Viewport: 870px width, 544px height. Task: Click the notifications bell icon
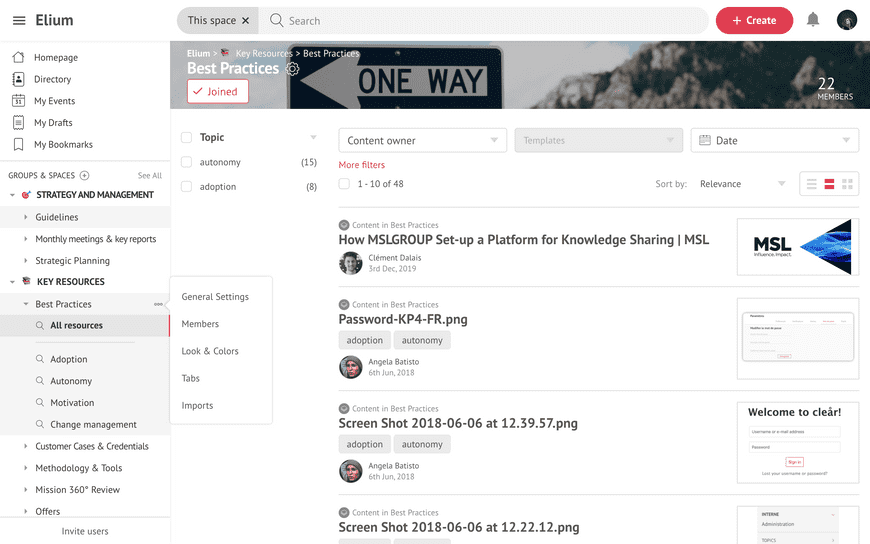point(813,20)
